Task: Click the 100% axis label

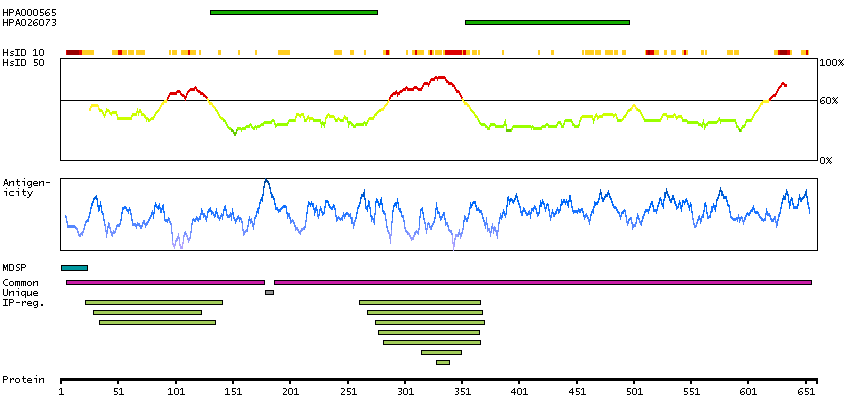Action: click(x=832, y=63)
